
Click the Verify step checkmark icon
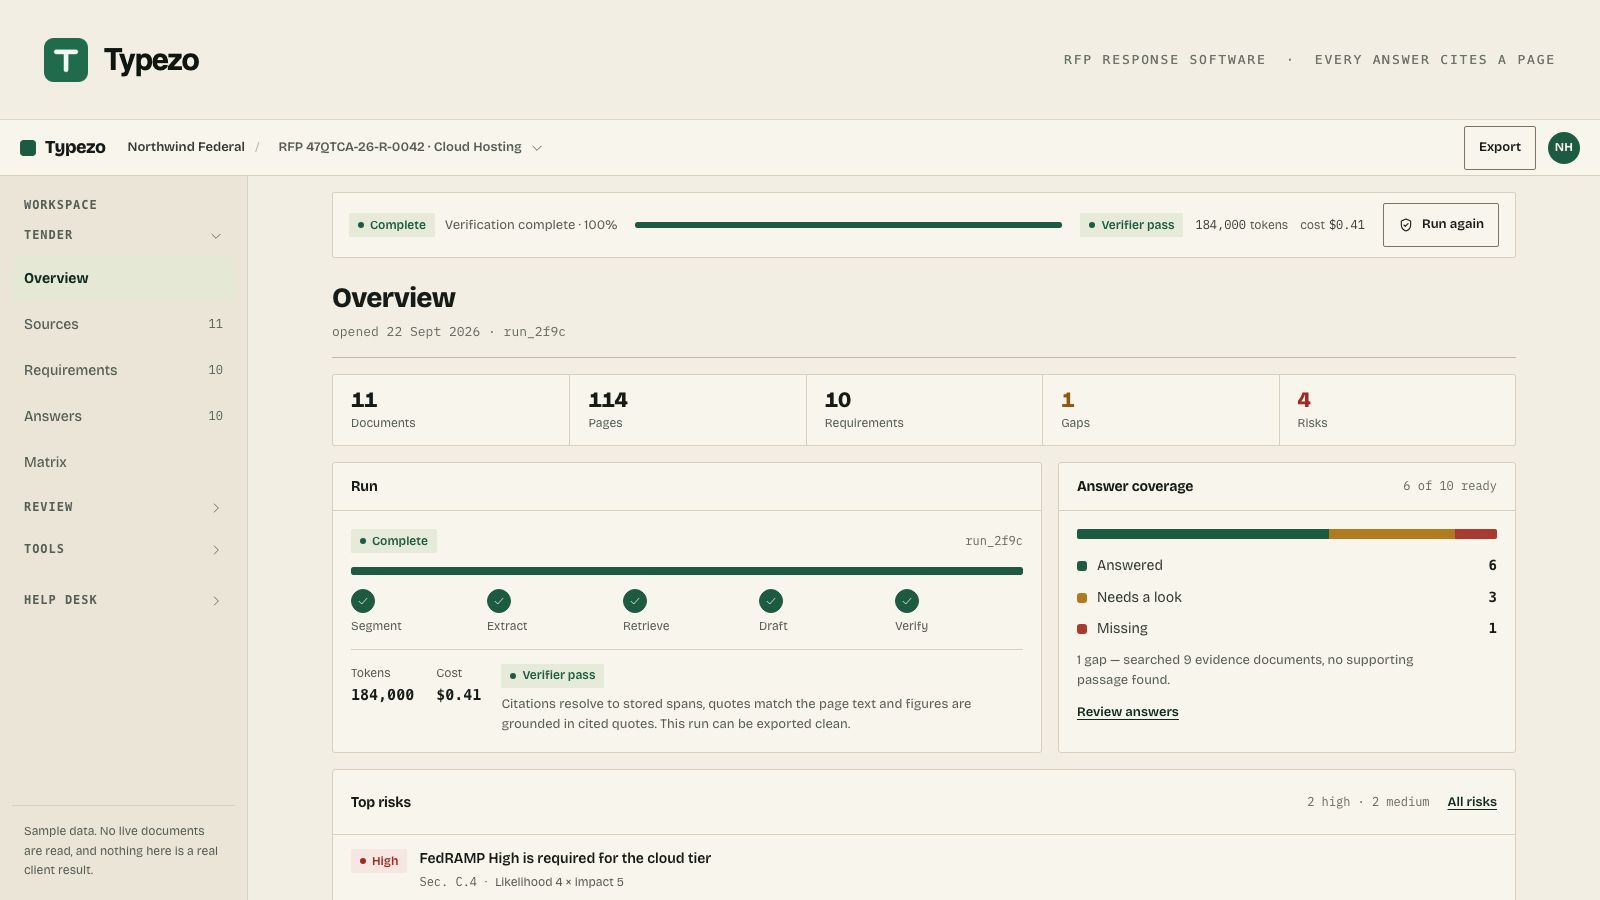907,601
